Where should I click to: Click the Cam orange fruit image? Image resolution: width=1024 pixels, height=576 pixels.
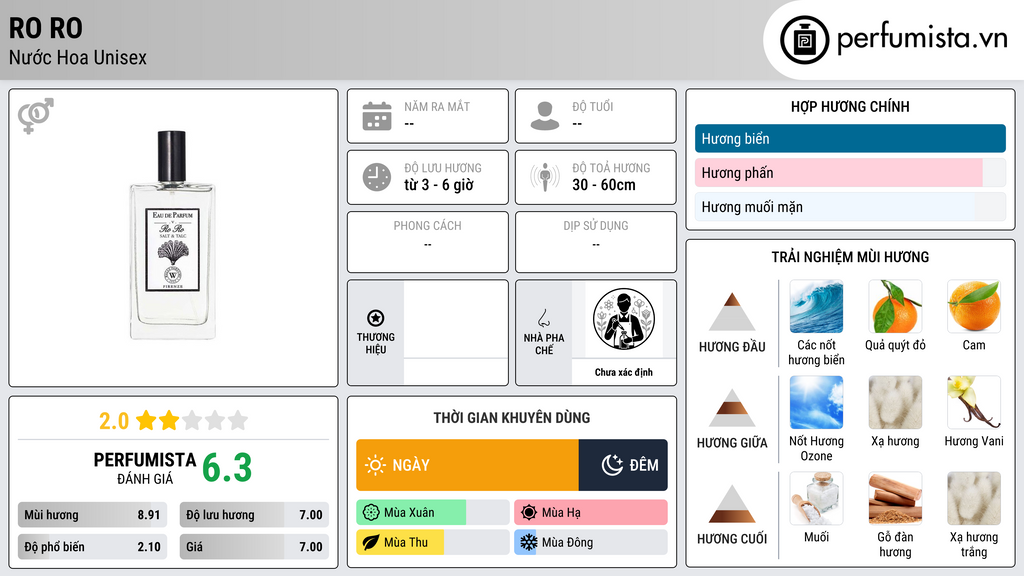pos(974,306)
